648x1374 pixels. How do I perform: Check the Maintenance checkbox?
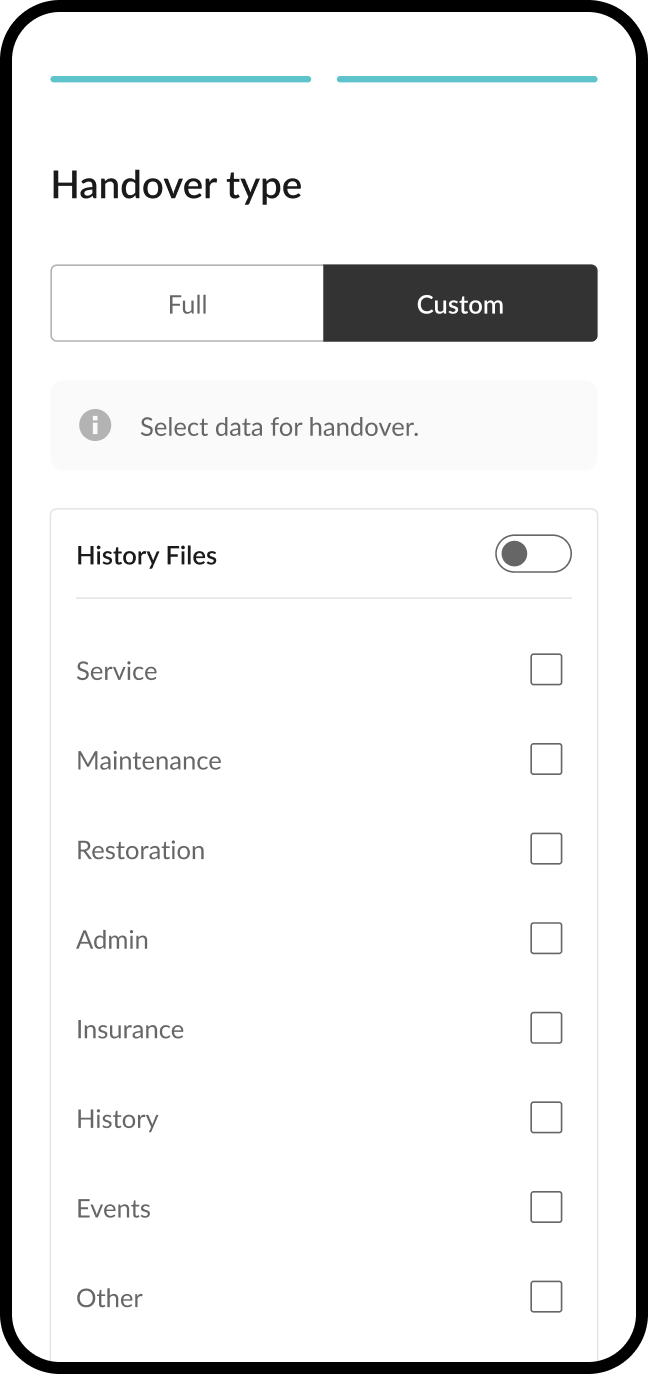[546, 758]
